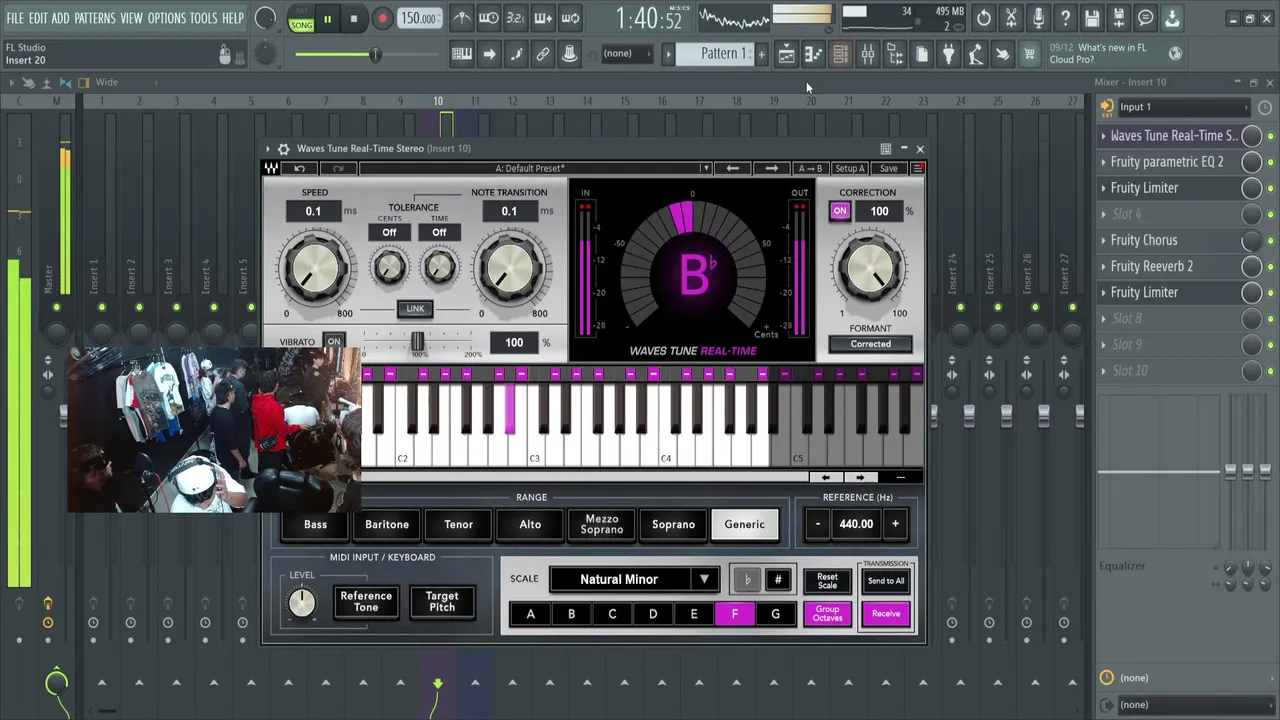Click the Reset Scale button

[x=827, y=581]
